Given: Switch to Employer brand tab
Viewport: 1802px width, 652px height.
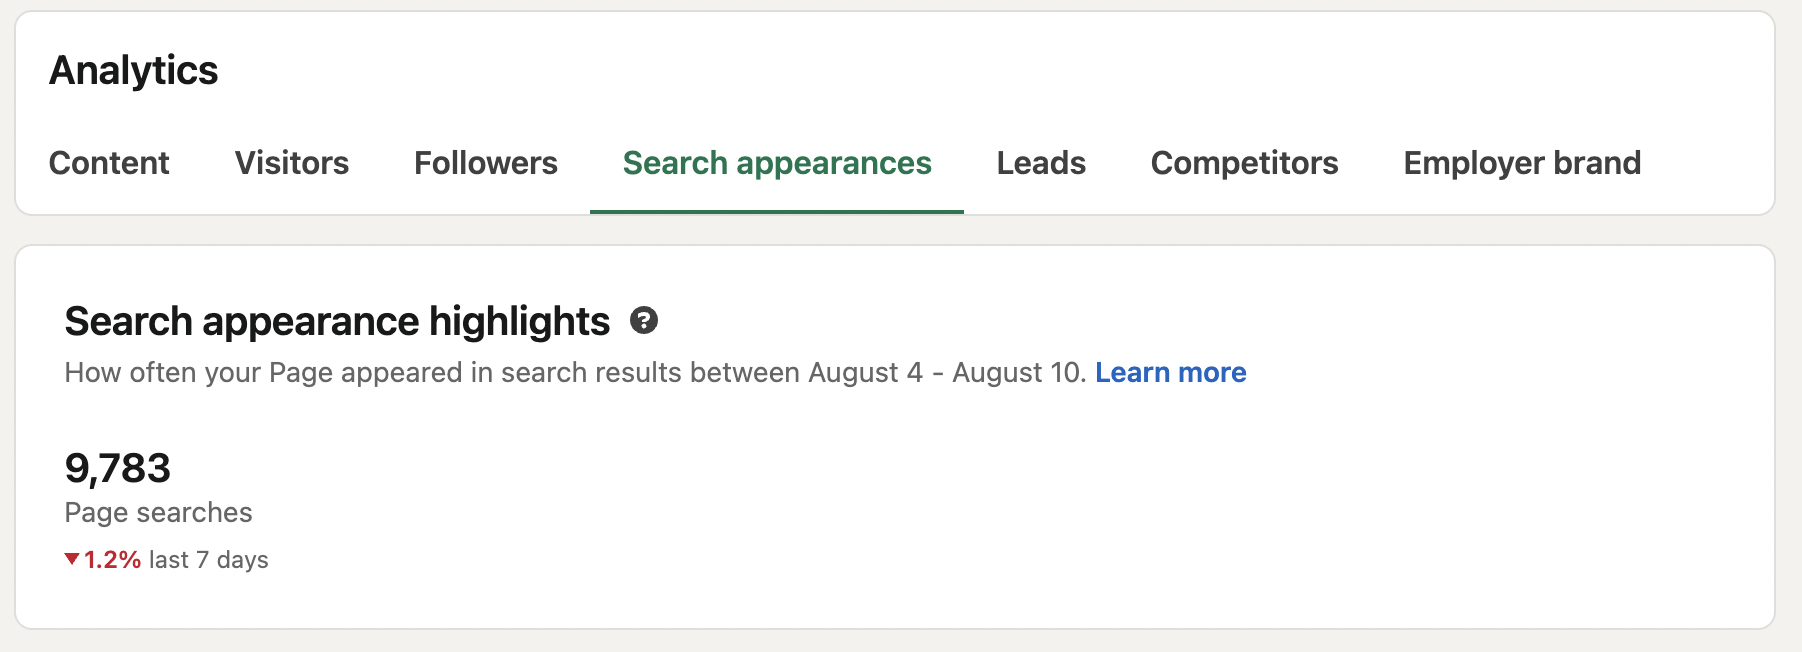Looking at the screenshot, I should point(1522,163).
